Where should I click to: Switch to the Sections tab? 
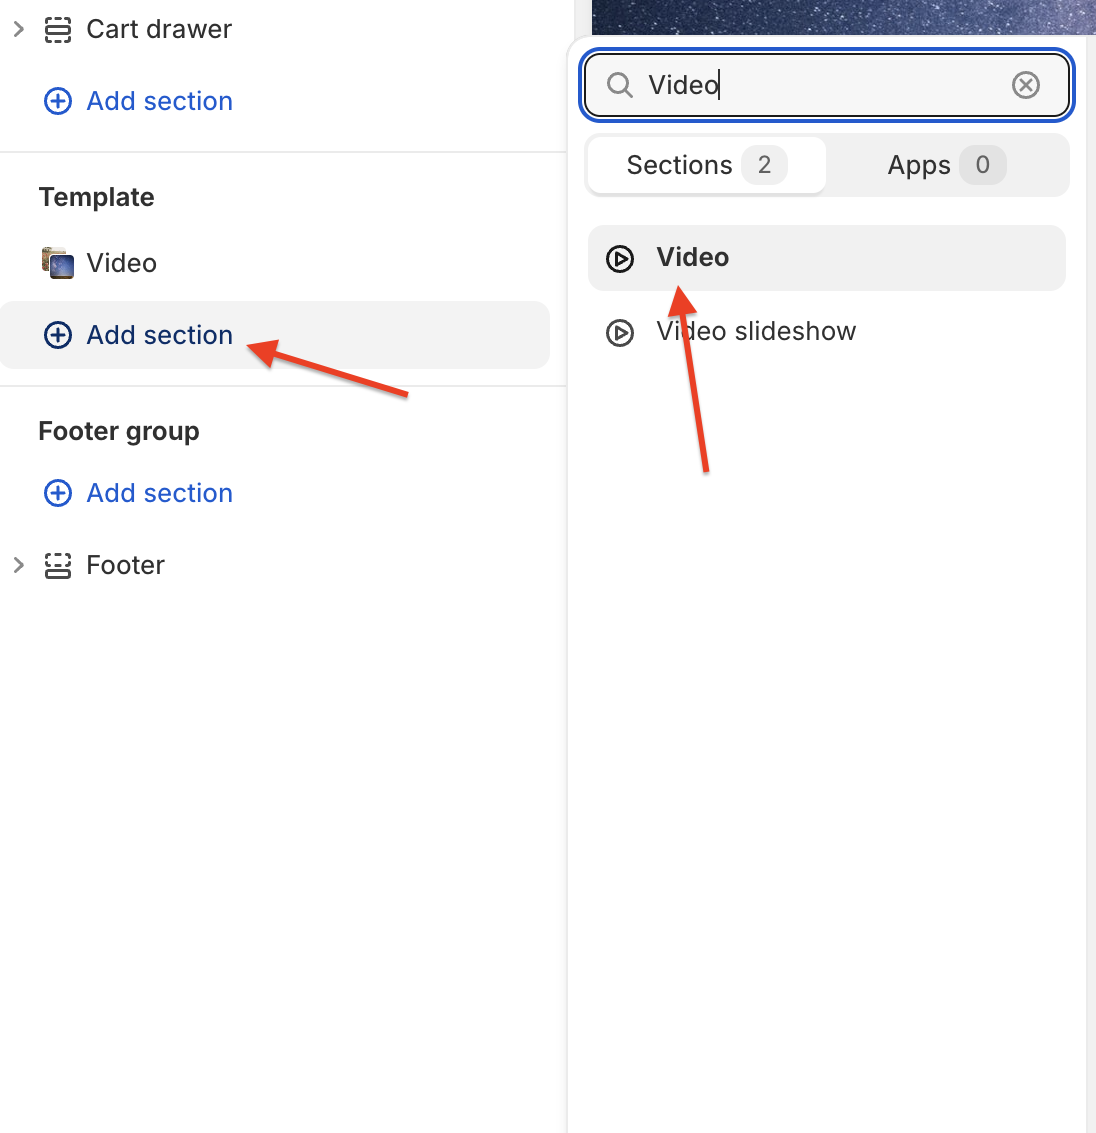[x=706, y=165]
